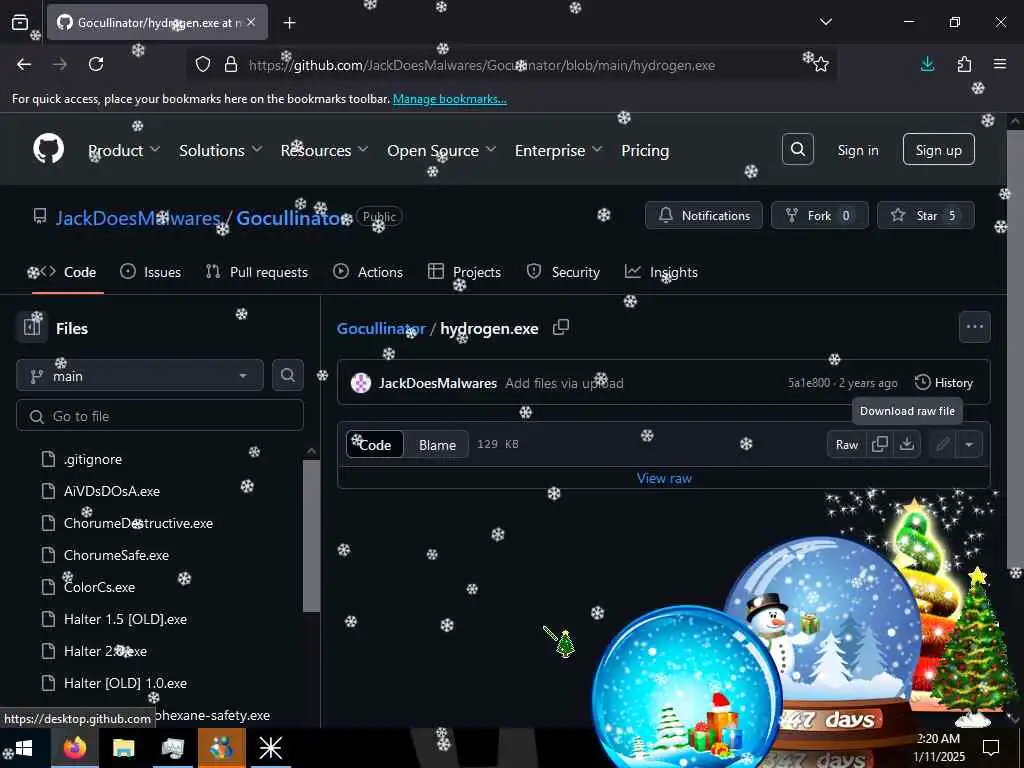Screen dimensions: 1024x768
Task: Open File Explorer from the taskbar
Action: click(x=123, y=748)
